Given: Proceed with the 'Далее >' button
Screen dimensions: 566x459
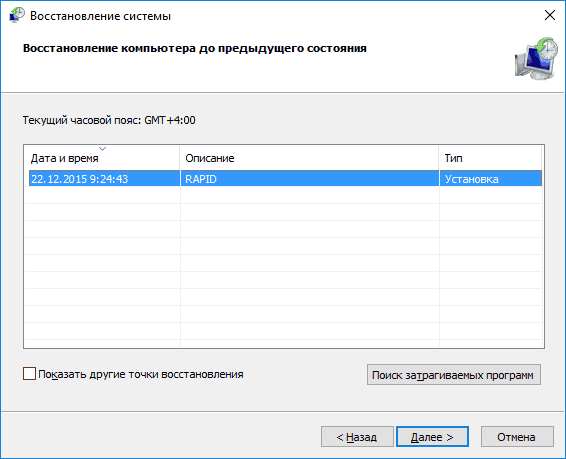Looking at the screenshot, I should [432, 437].
